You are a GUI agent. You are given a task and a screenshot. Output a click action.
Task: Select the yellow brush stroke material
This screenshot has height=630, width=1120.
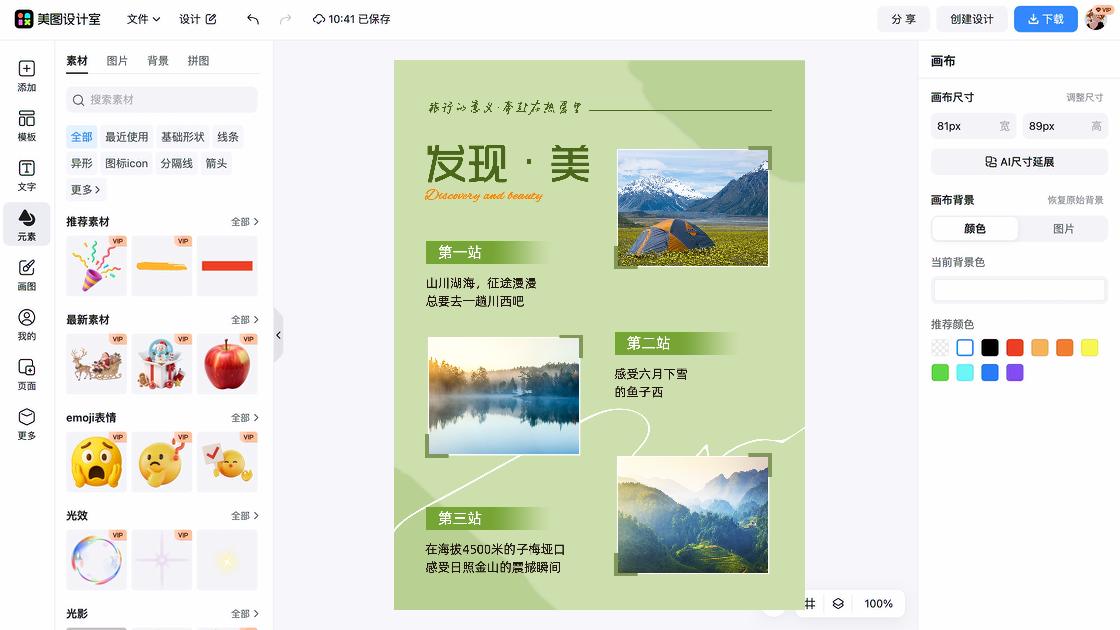point(161,266)
